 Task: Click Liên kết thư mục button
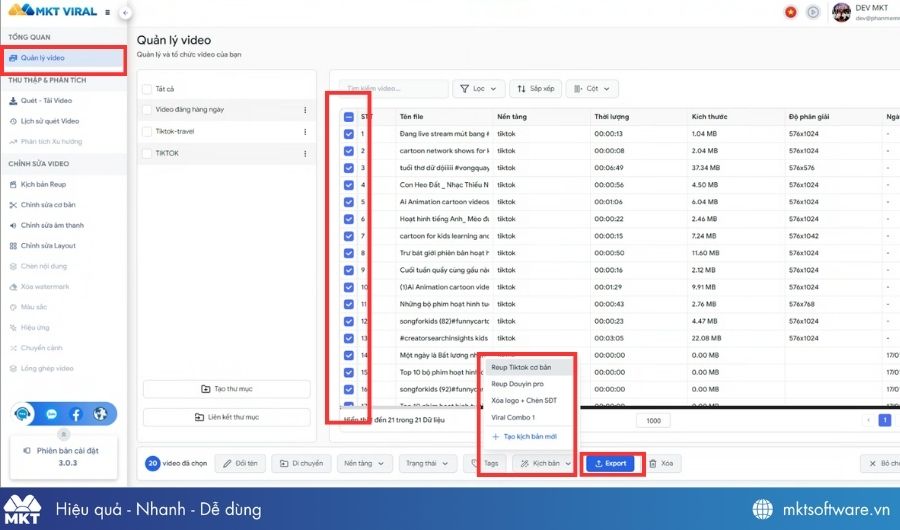click(227, 417)
